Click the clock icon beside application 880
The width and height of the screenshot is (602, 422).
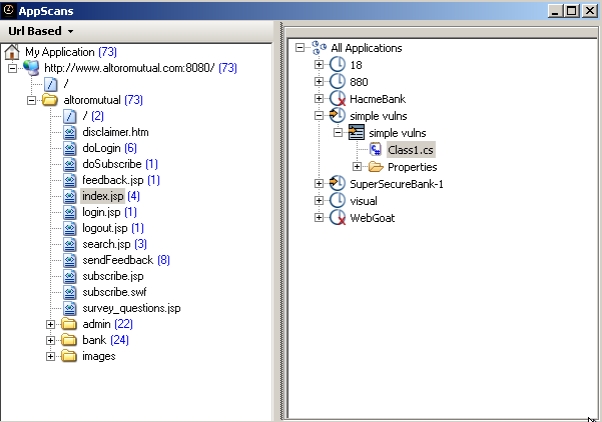[338, 81]
